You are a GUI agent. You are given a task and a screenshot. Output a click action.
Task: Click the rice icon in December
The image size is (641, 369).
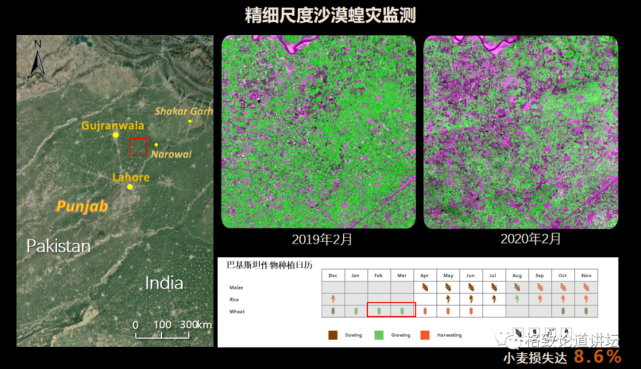[x=333, y=299]
